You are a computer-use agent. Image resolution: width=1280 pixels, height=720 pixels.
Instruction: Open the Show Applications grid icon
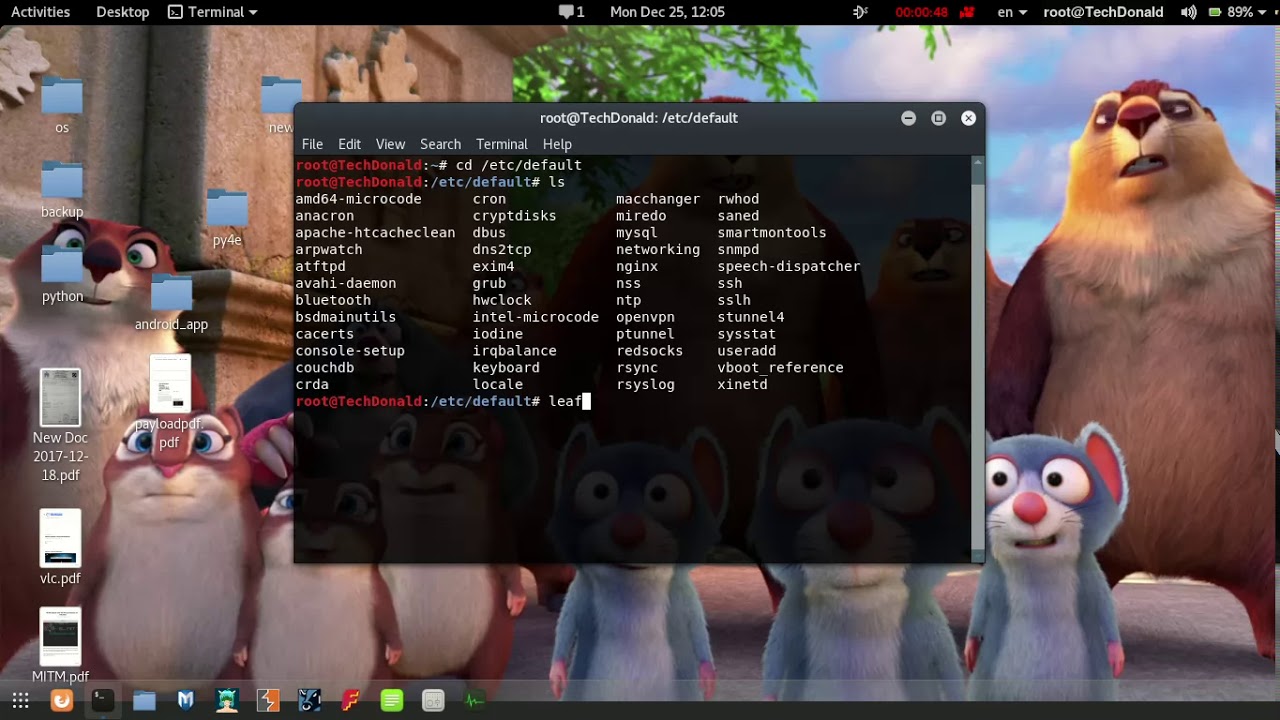[x=20, y=701]
